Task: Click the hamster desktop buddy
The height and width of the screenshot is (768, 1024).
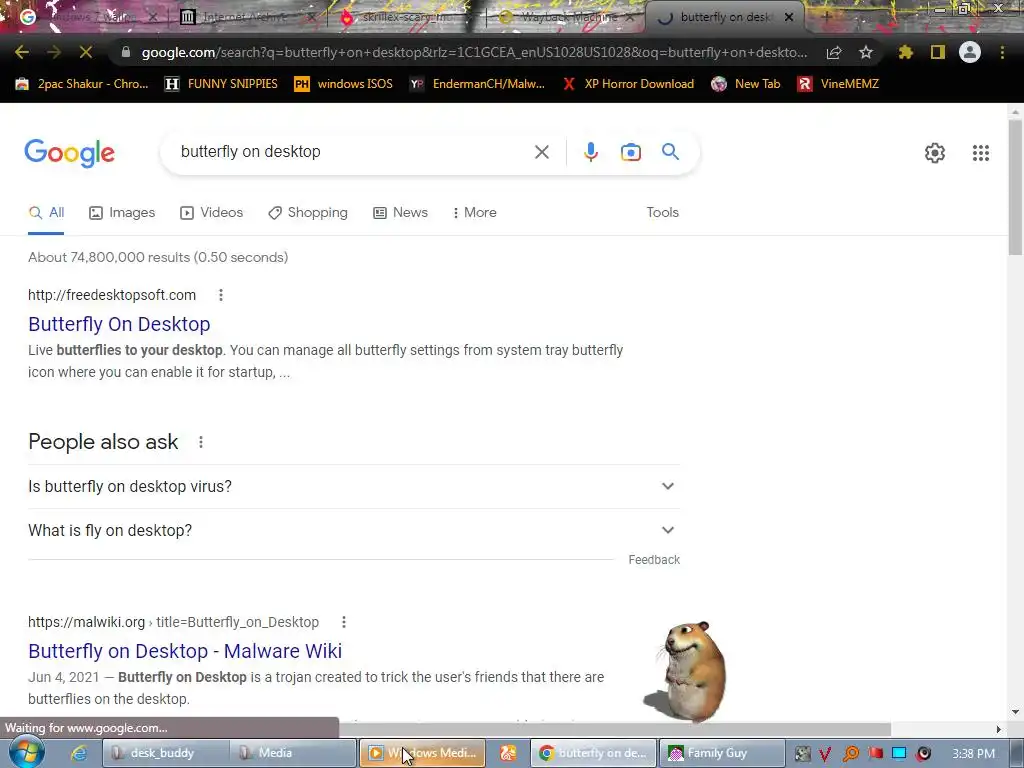Action: pos(686,671)
